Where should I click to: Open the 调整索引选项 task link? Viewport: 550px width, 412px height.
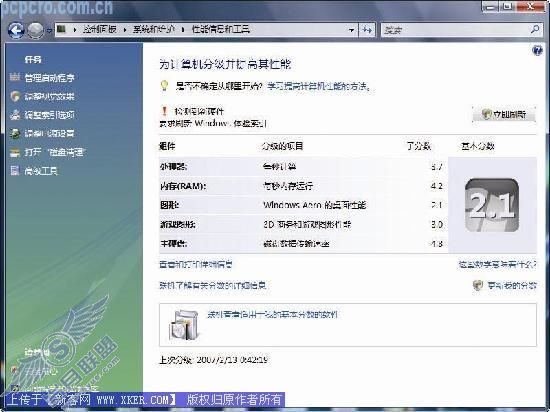[x=49, y=115]
